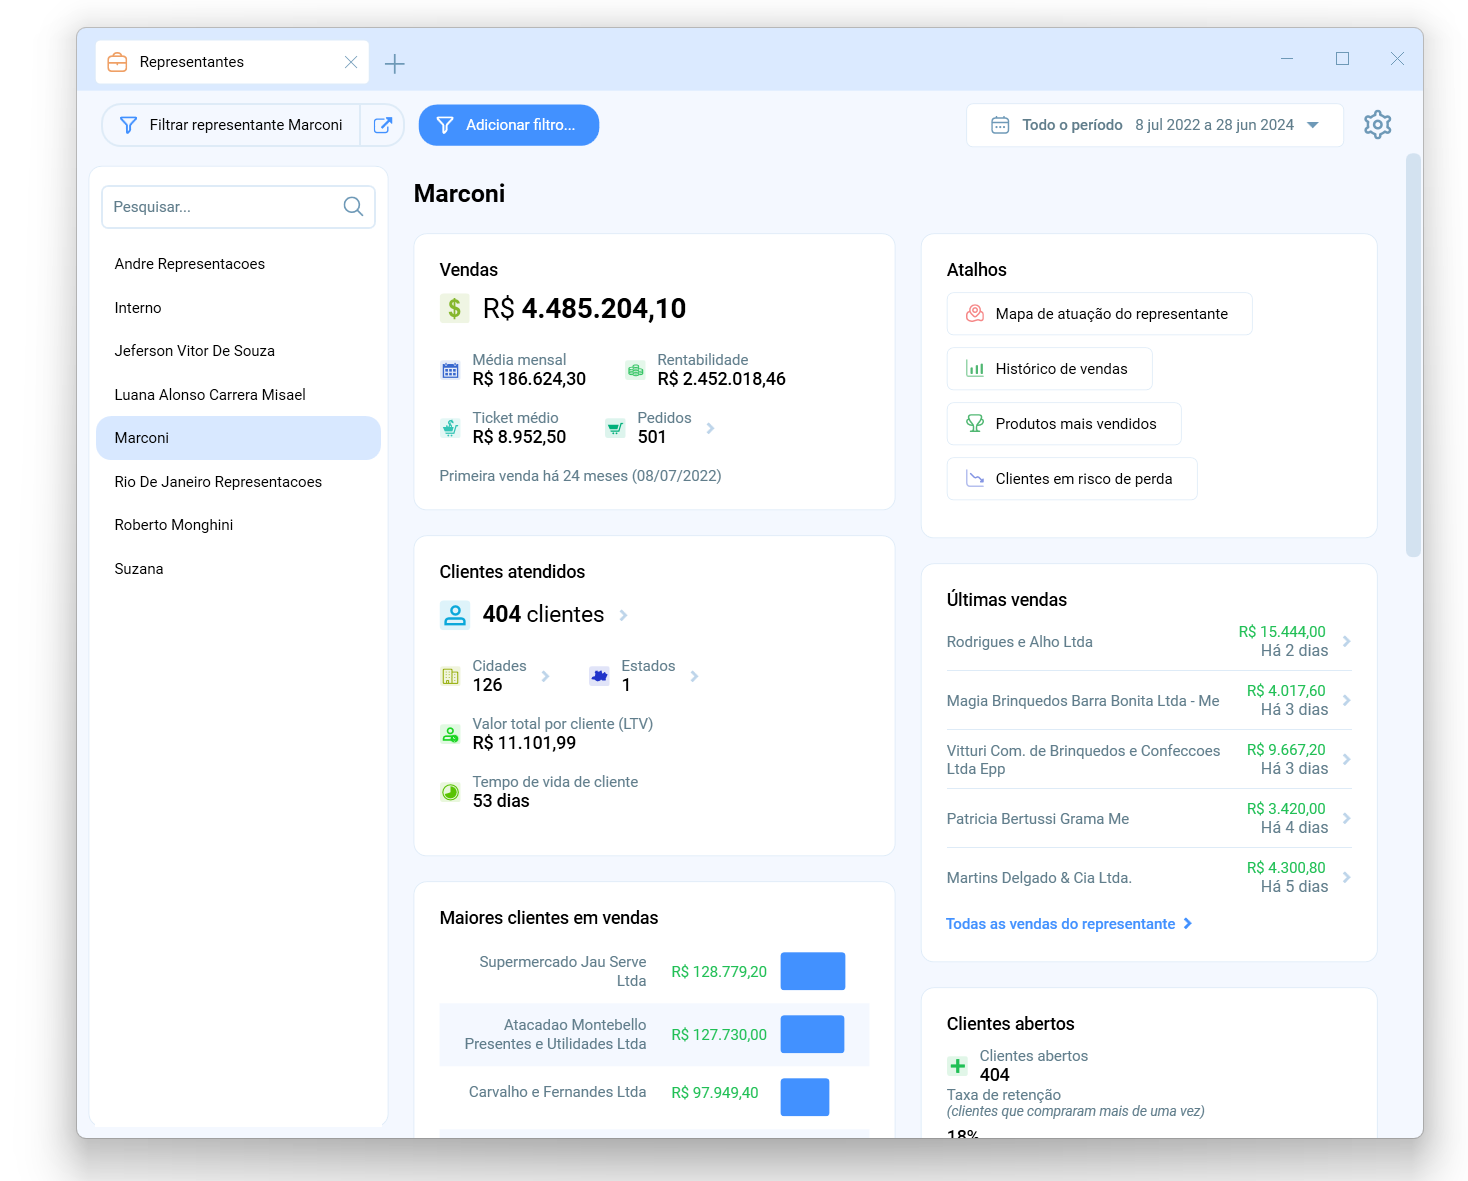Screen dimensions: 1468x1181
Task: Select Andre Representacoes in the list
Action: [238, 264]
